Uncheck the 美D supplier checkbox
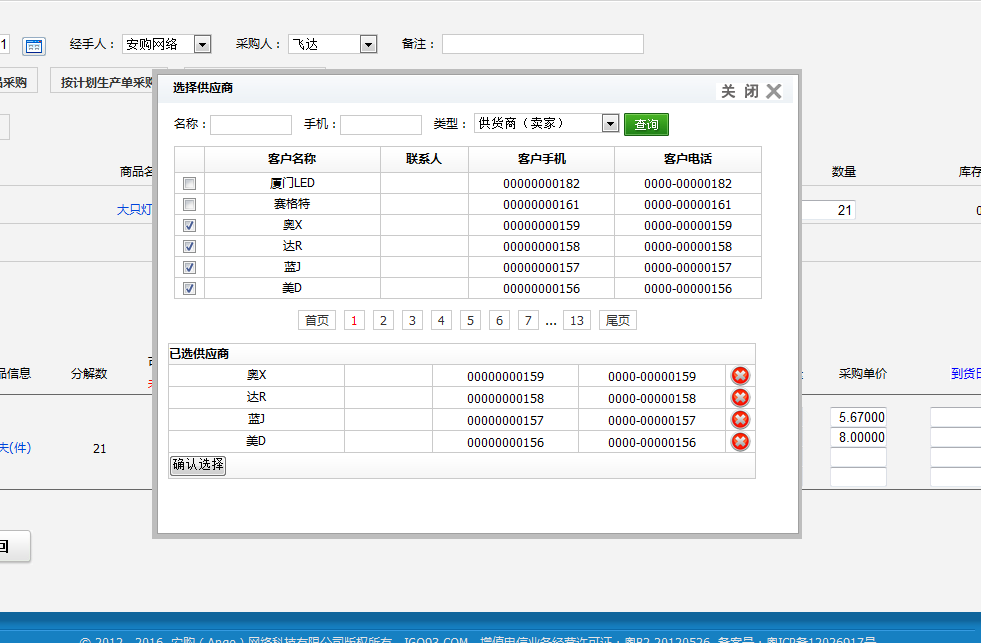 (189, 289)
